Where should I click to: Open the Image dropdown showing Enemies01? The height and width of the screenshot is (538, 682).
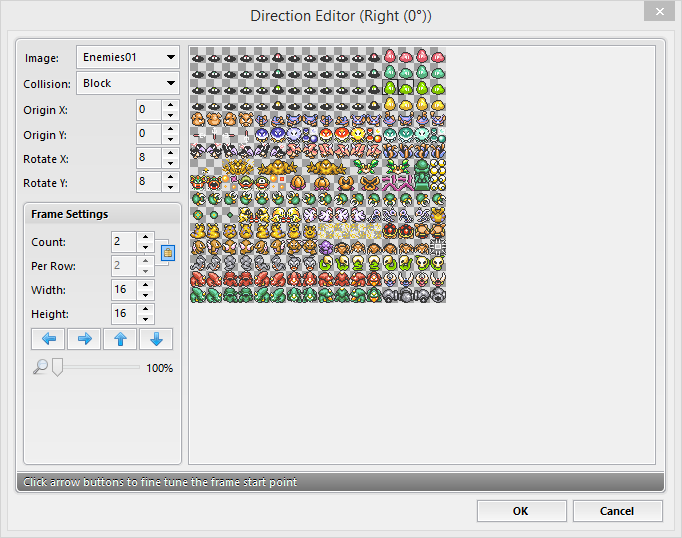(x=128, y=57)
